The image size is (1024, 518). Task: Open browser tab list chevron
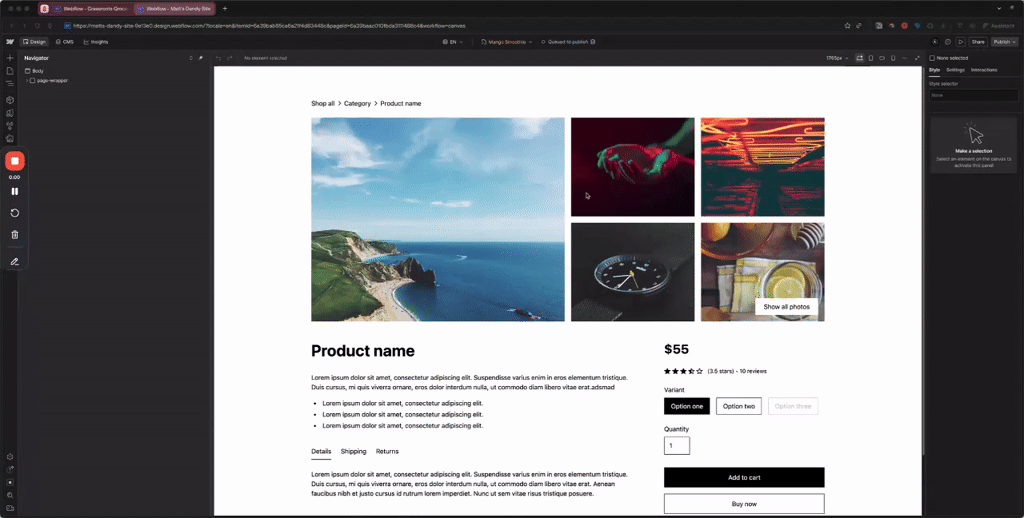[999, 8]
